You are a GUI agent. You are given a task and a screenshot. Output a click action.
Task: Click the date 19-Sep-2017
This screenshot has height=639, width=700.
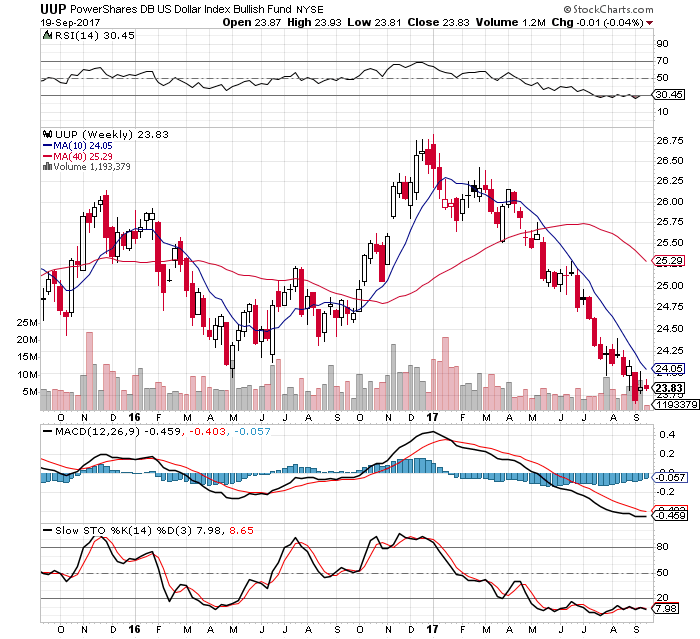coord(70,23)
